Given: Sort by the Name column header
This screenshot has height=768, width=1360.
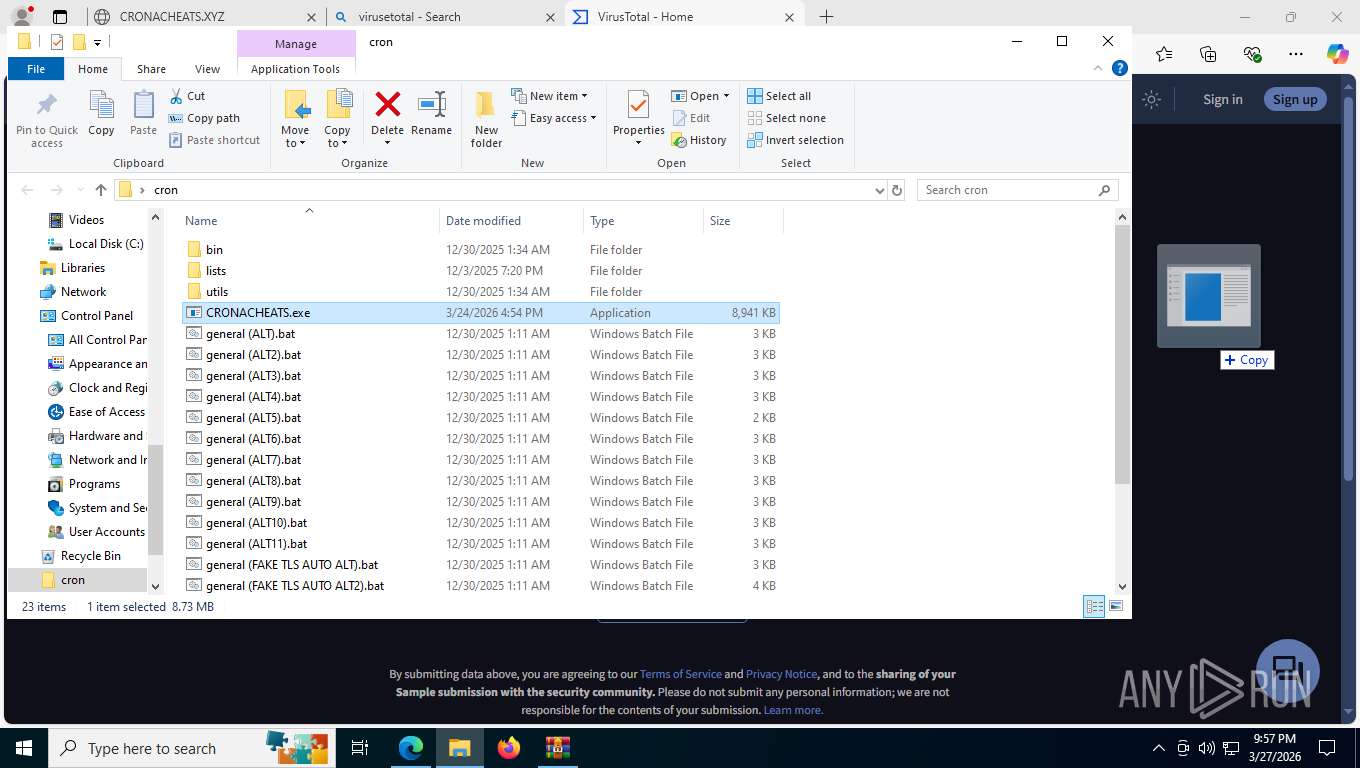Looking at the screenshot, I should point(310,221).
